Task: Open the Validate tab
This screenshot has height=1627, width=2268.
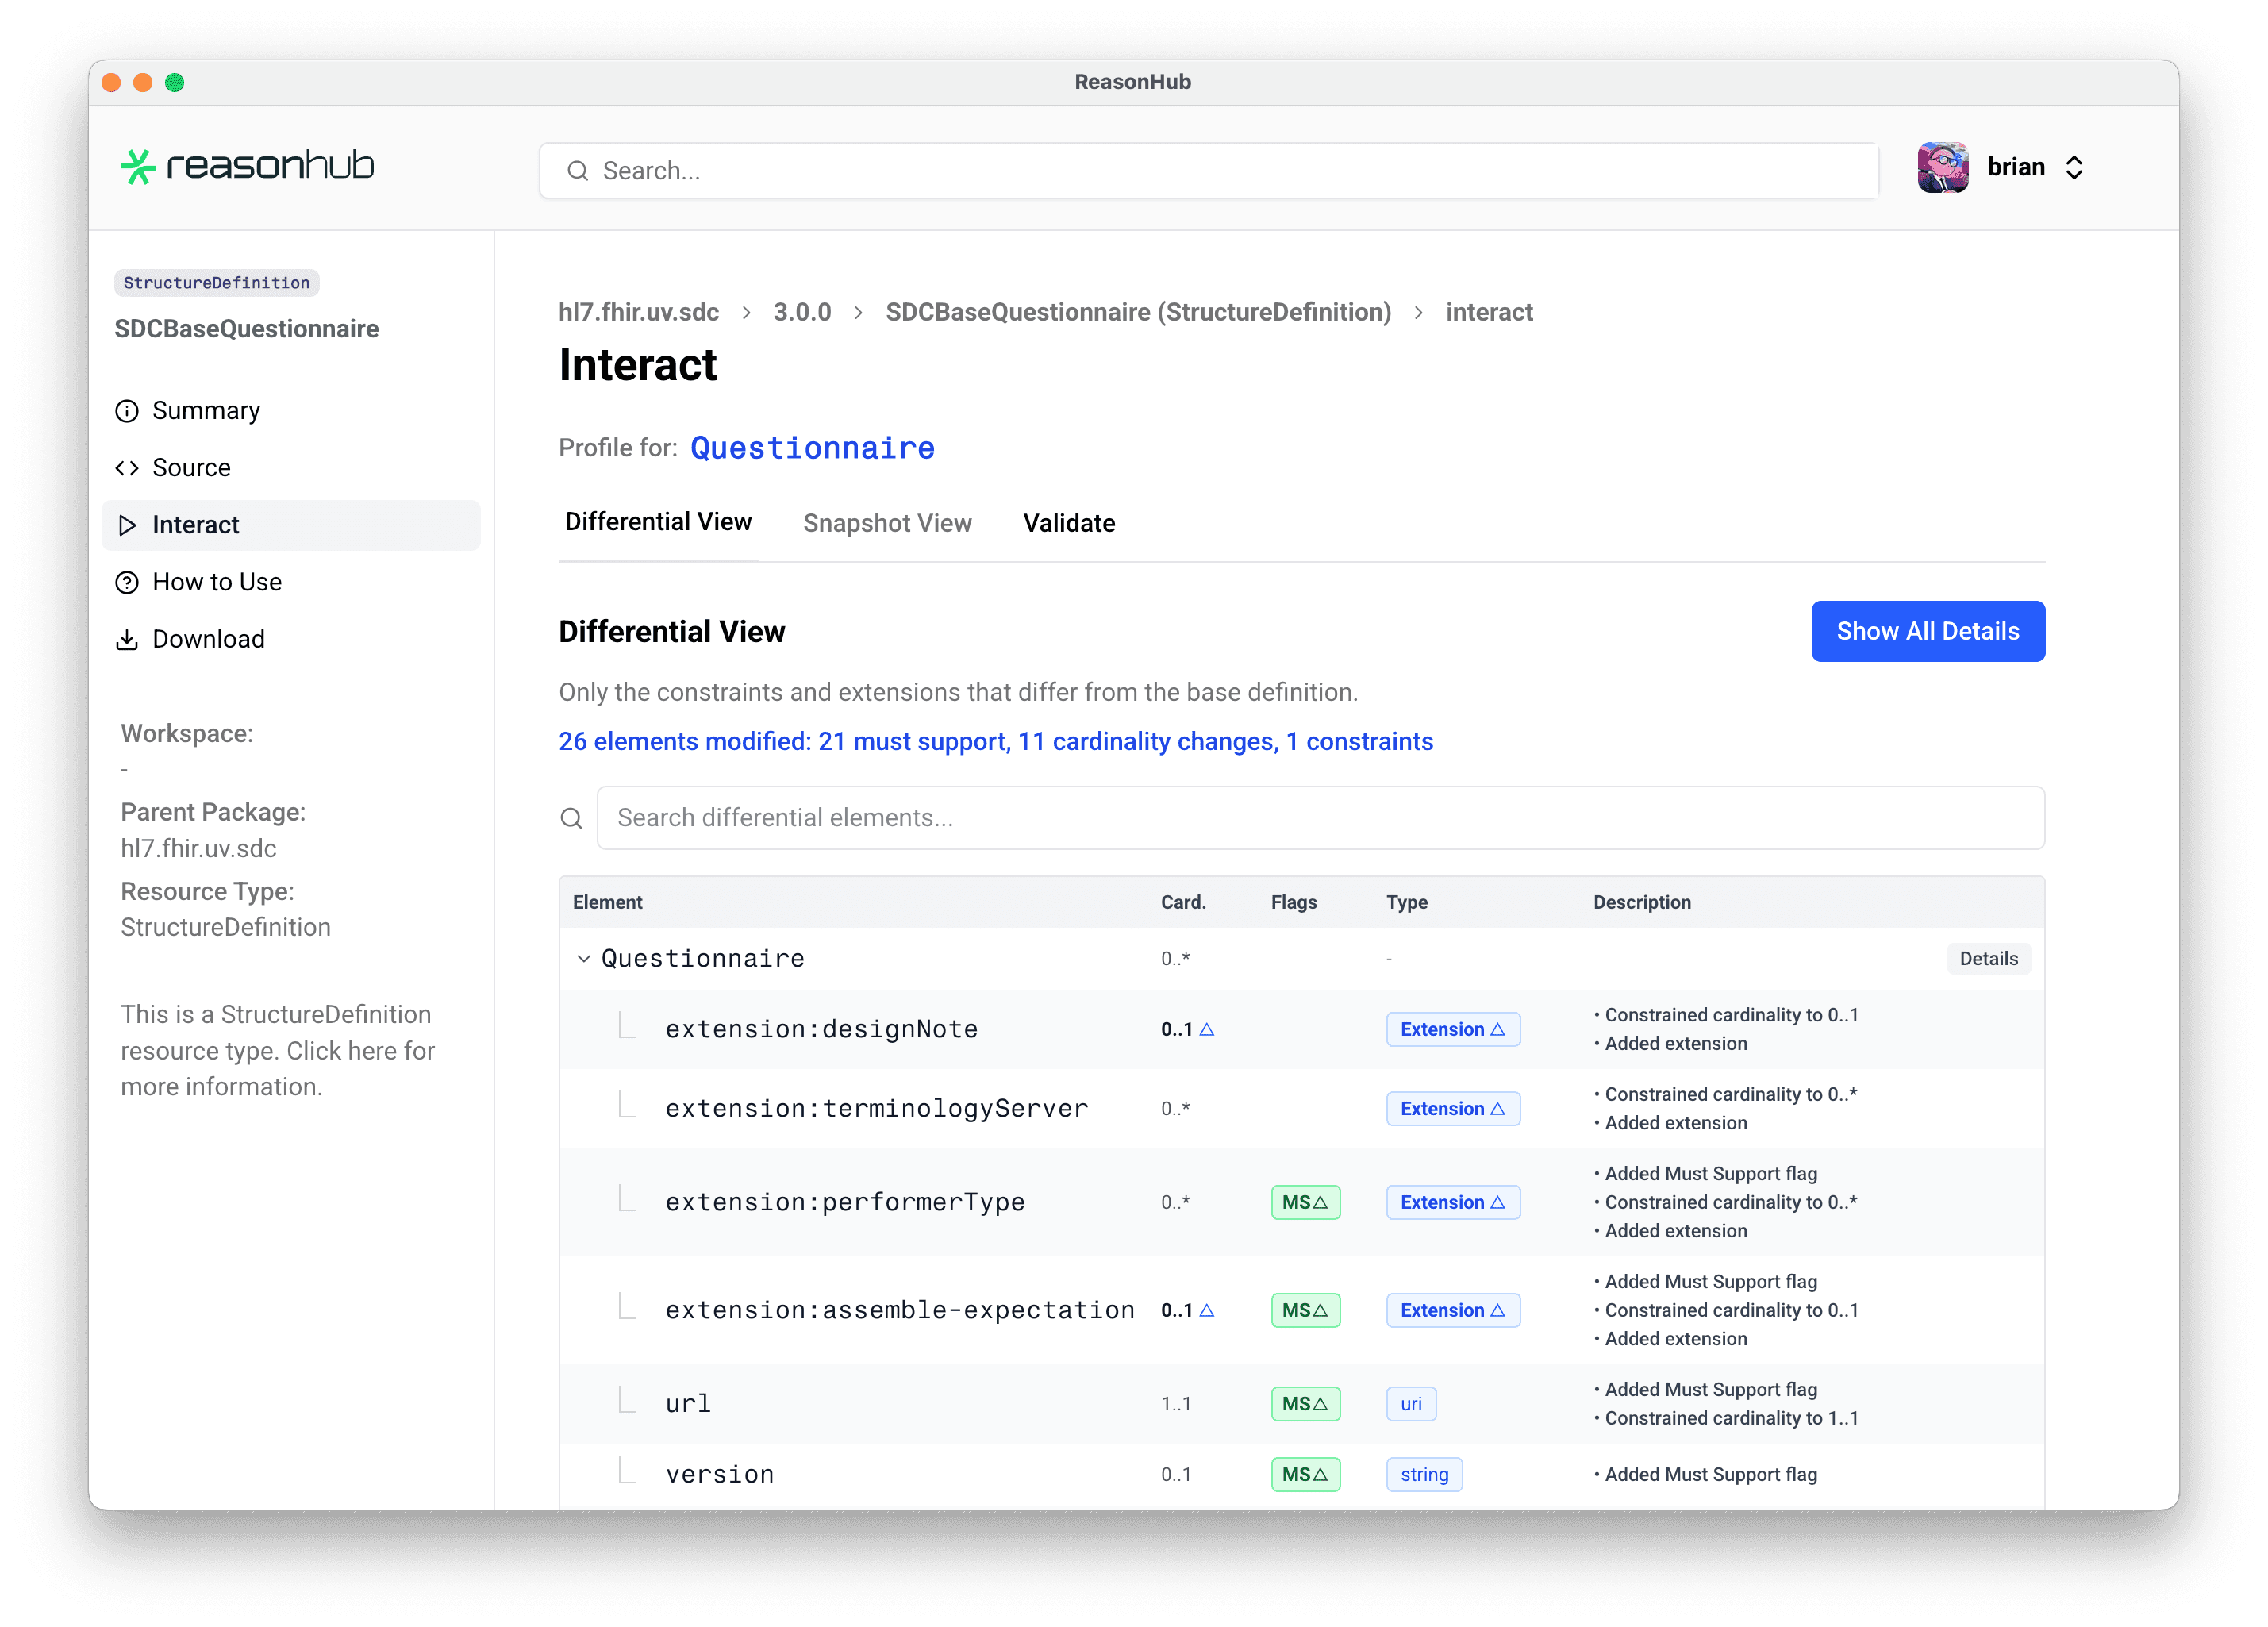Action: click(1068, 522)
